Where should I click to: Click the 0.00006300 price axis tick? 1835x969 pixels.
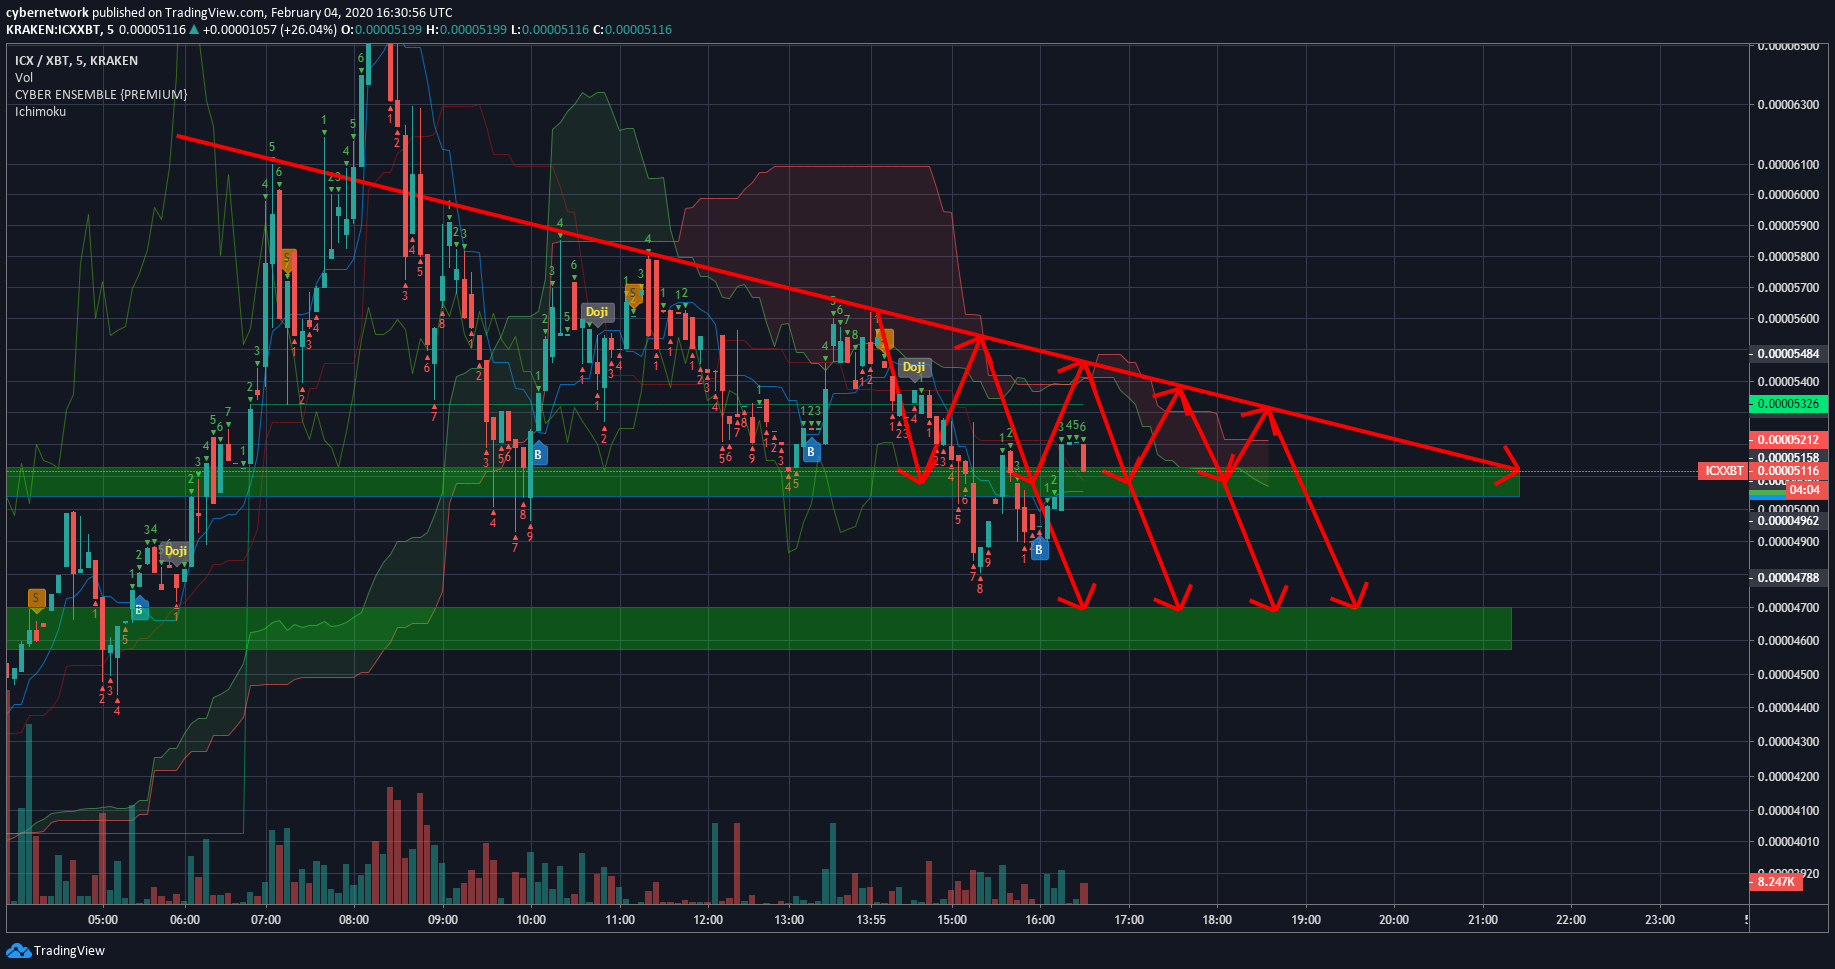click(x=1789, y=105)
